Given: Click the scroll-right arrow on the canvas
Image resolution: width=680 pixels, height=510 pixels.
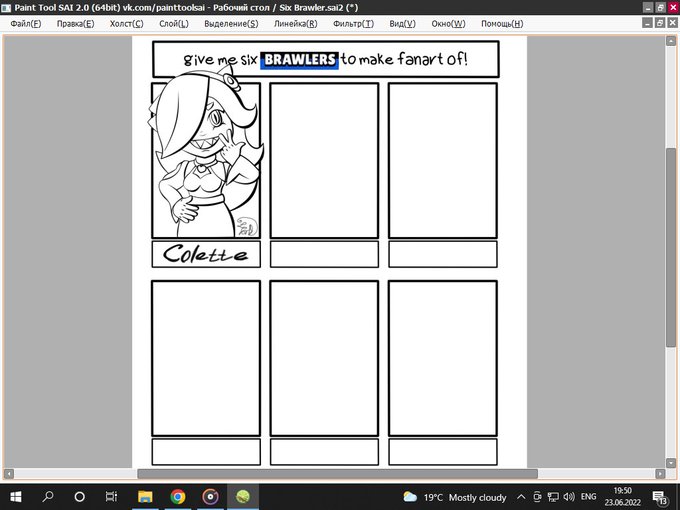Looking at the screenshot, I should point(660,474).
